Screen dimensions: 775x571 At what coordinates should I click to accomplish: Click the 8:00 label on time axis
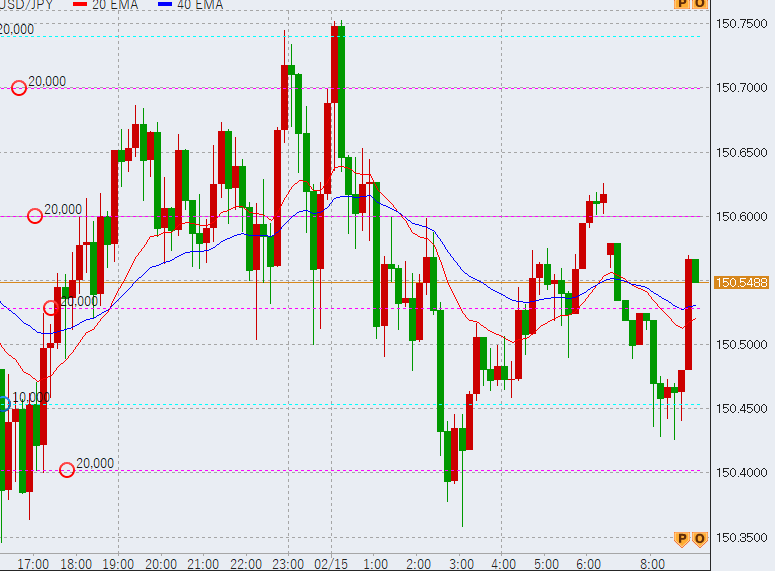[x=652, y=563]
